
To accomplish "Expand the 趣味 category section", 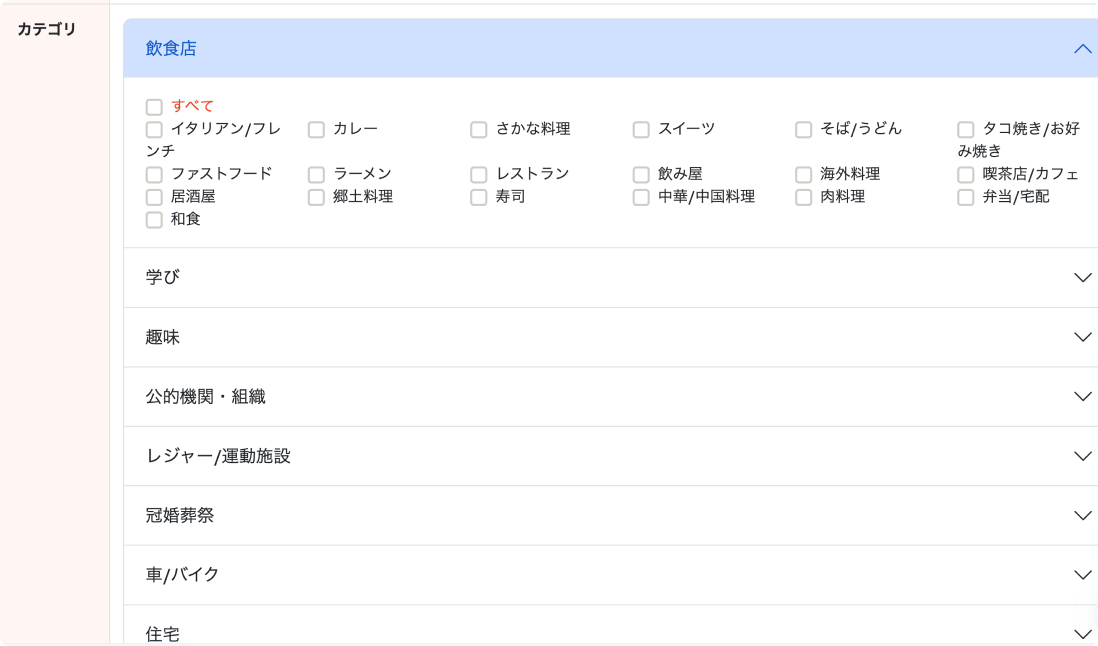I will point(1081,337).
